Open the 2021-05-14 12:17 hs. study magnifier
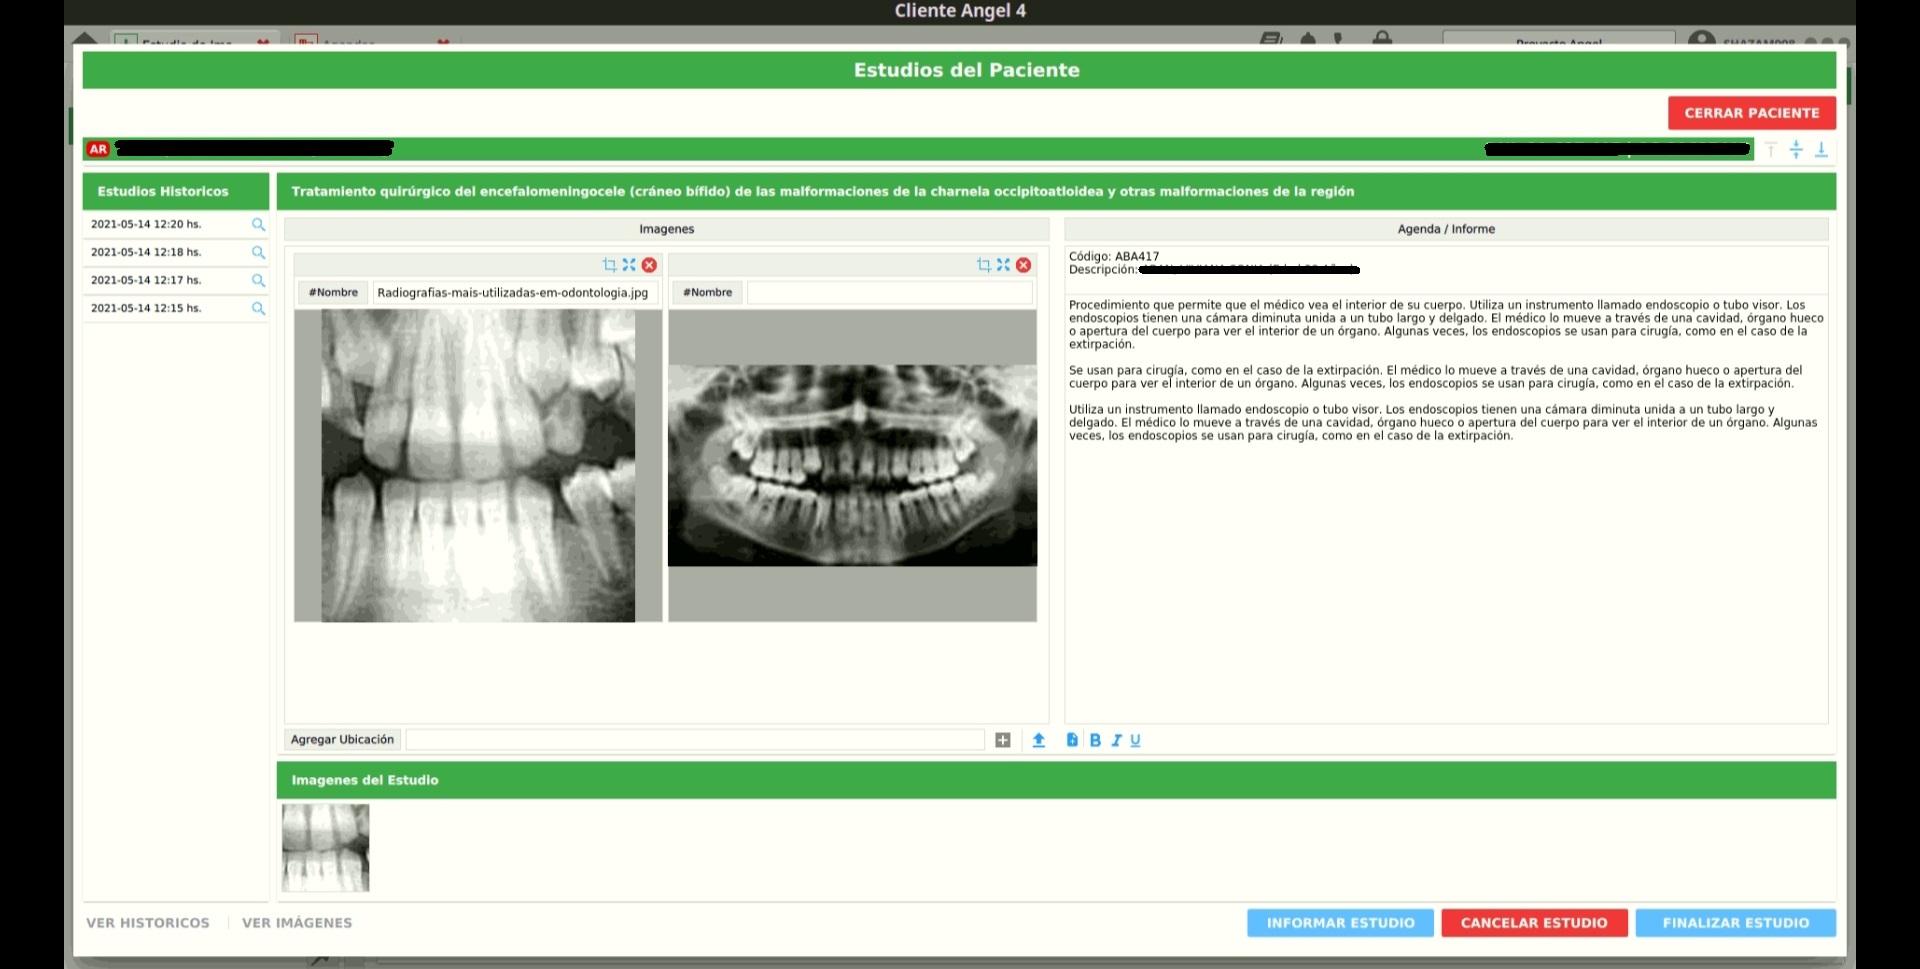 coord(258,281)
